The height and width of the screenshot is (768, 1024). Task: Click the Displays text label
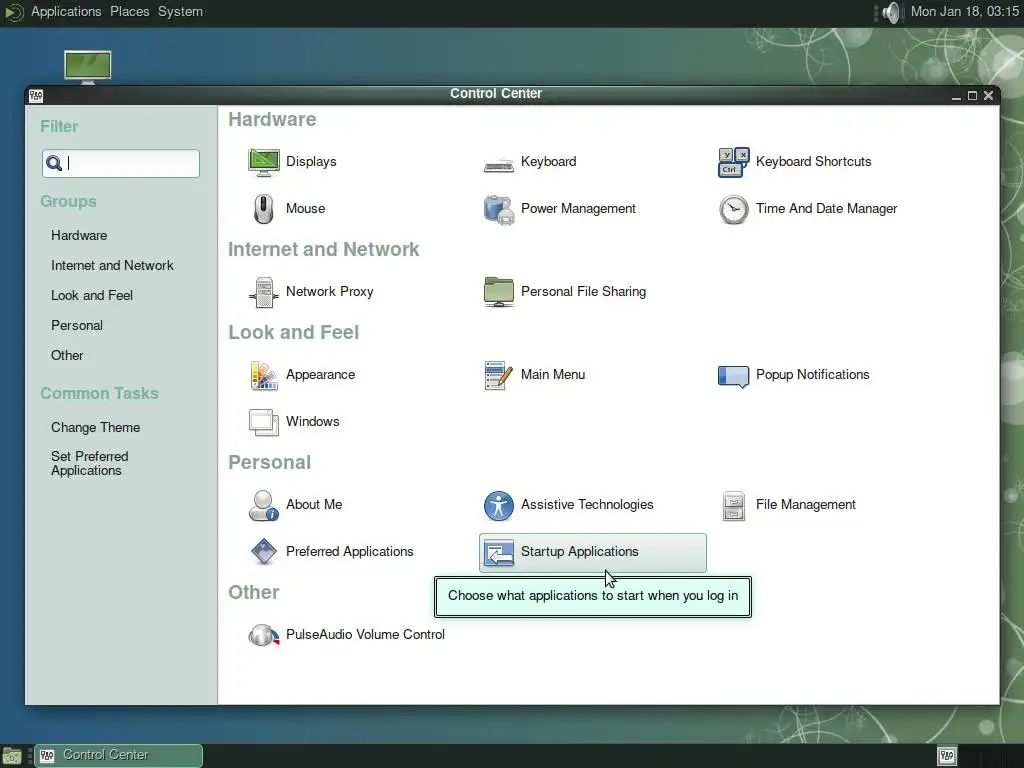pos(311,162)
